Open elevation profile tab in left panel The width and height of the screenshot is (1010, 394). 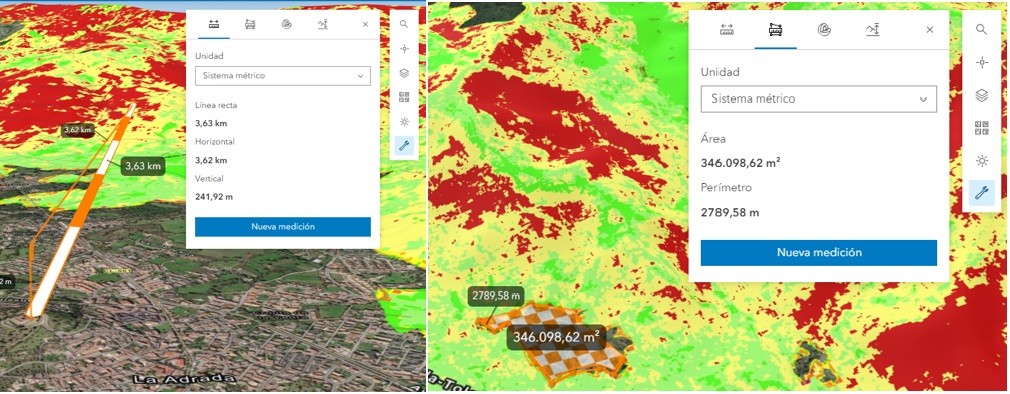323,24
